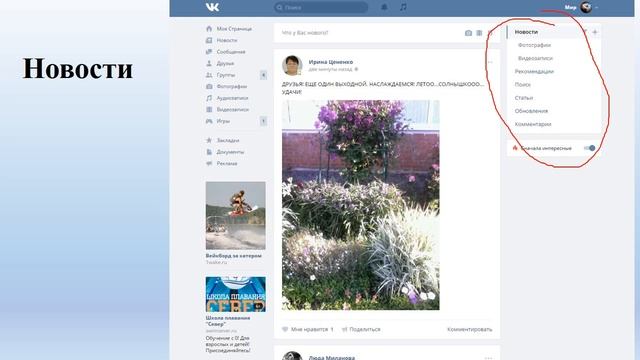
Task: Select Видеозаписи filter in right panel
Action: [x=535, y=58]
